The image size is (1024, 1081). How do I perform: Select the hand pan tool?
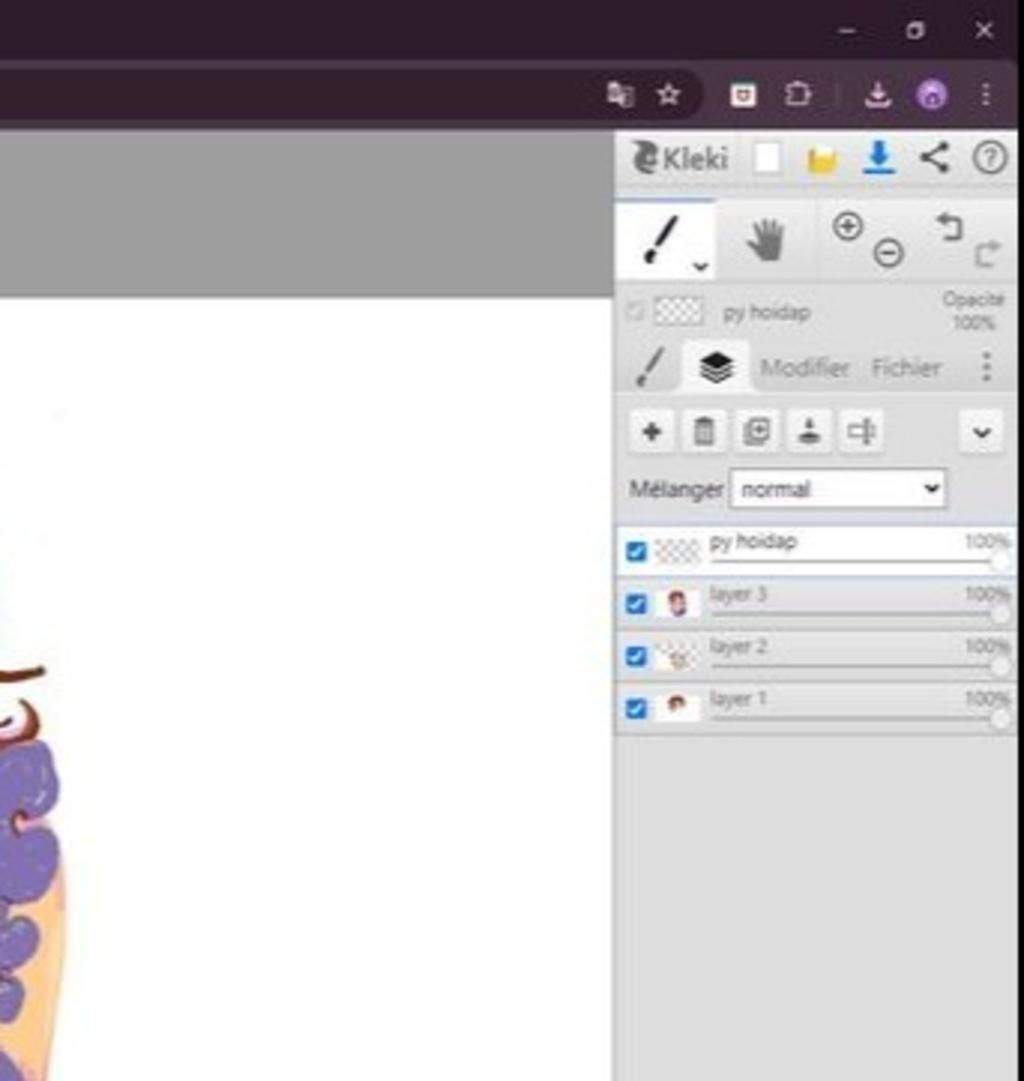click(765, 239)
